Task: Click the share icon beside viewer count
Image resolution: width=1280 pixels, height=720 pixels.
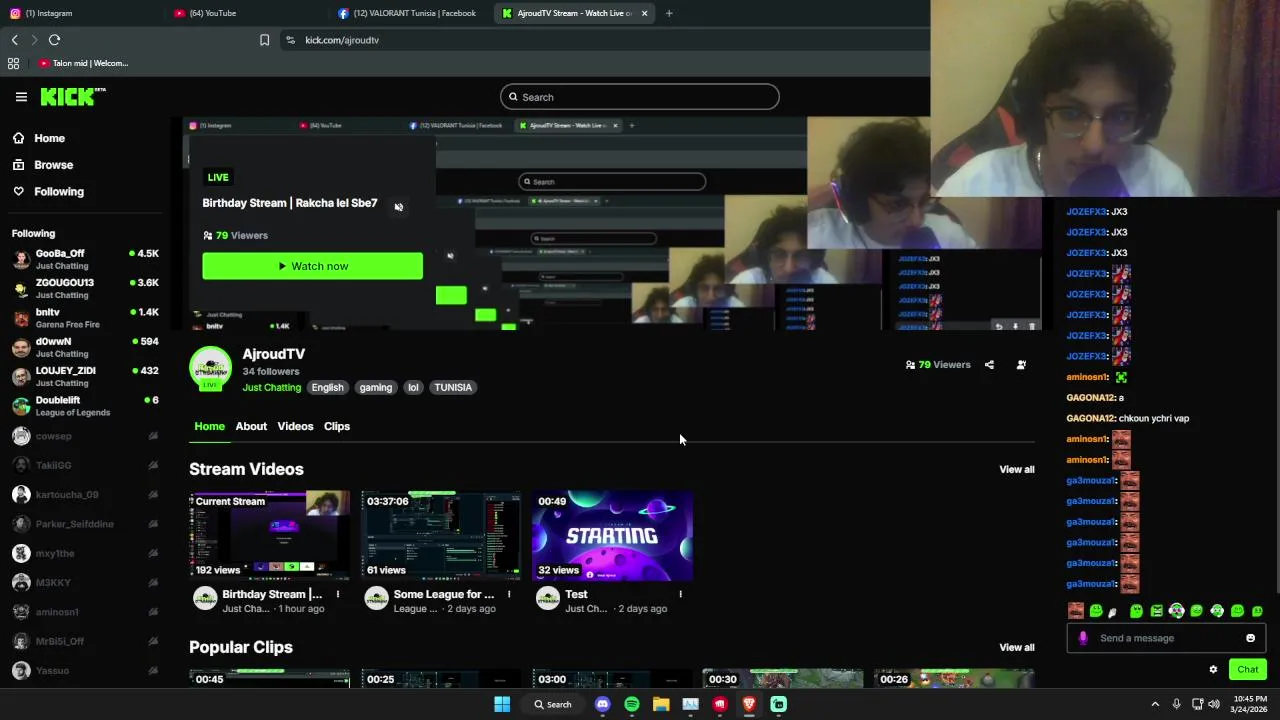Action: (x=989, y=365)
